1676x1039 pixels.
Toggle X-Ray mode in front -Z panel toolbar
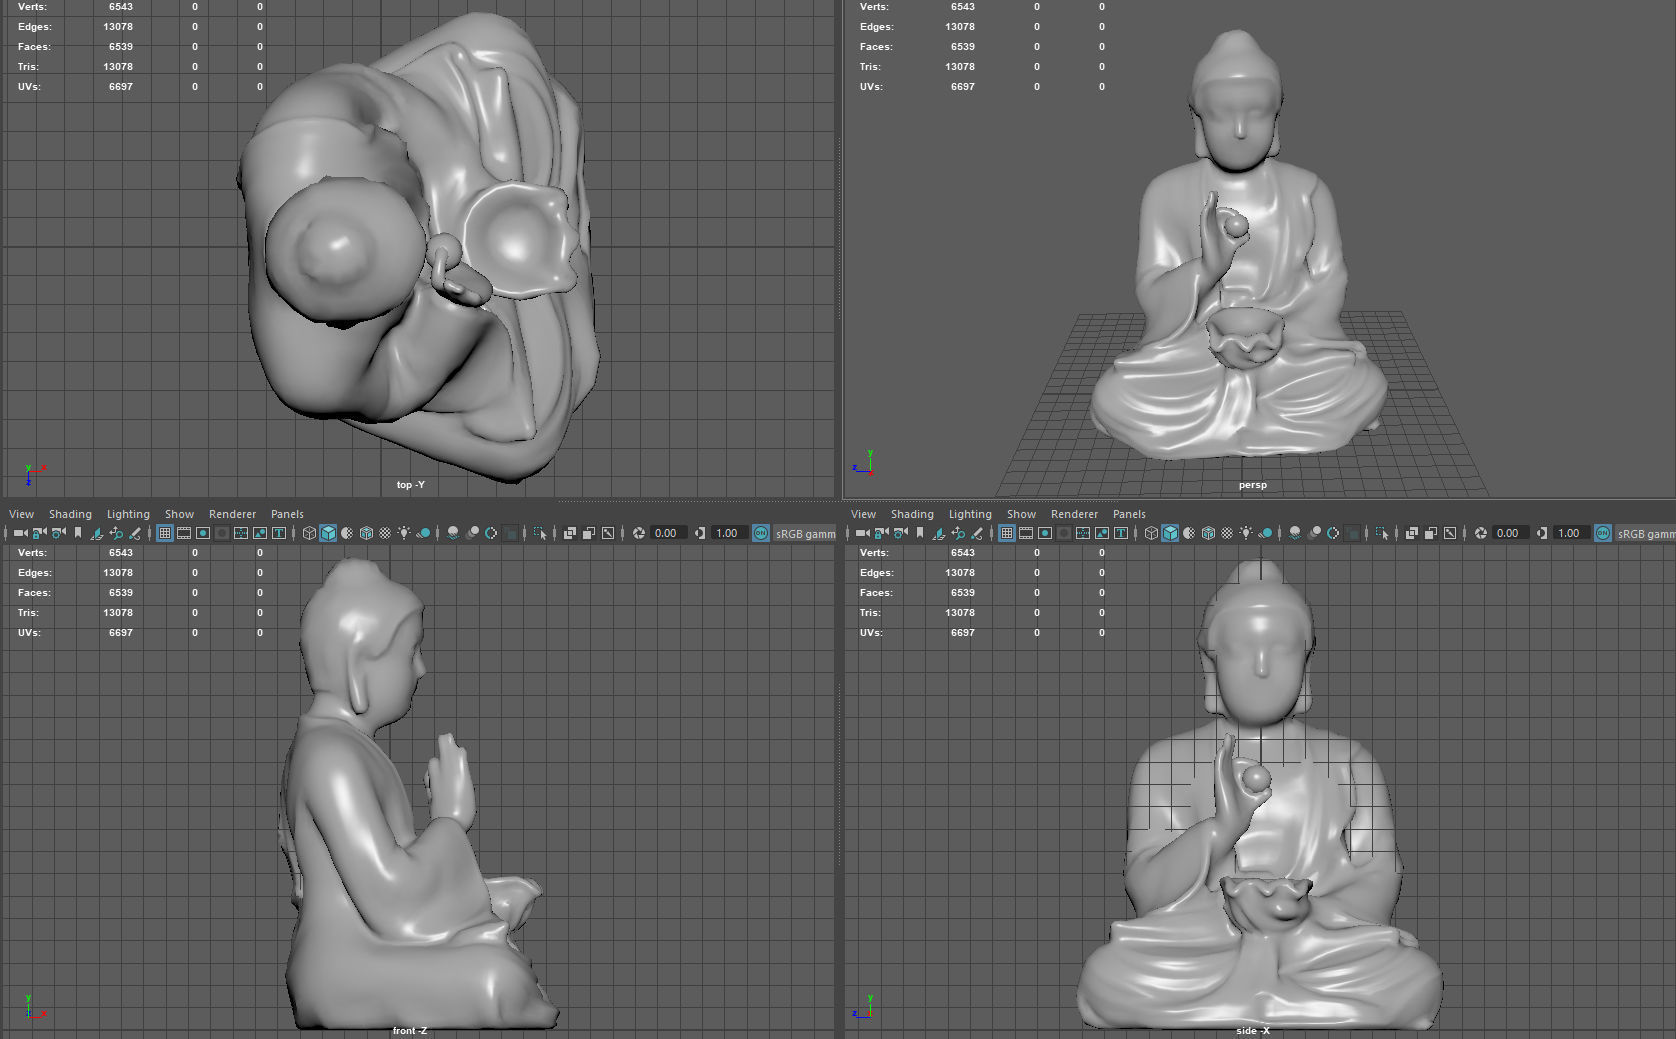[570, 533]
